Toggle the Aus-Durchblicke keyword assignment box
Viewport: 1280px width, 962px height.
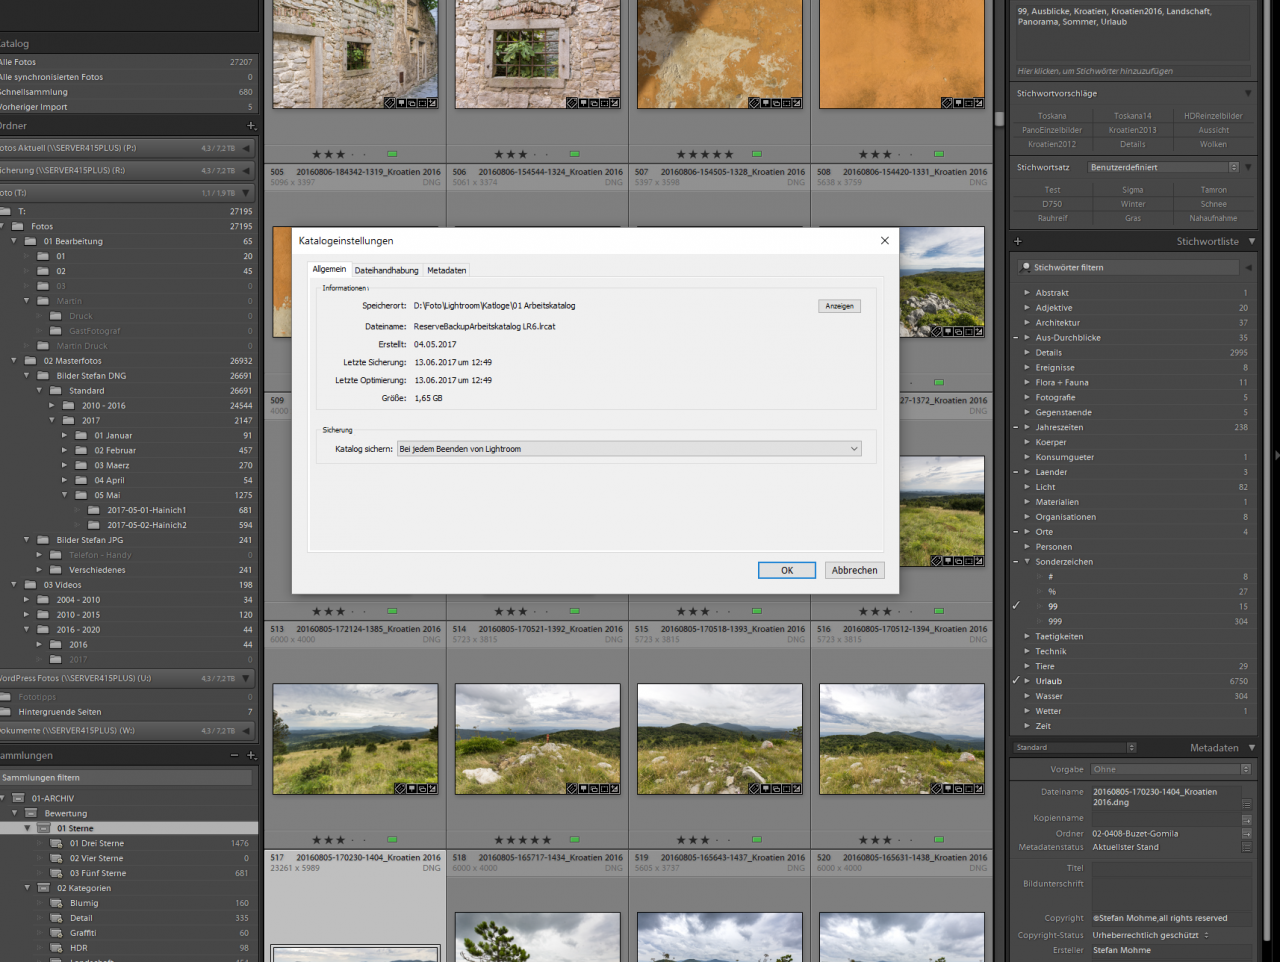click(x=1016, y=338)
